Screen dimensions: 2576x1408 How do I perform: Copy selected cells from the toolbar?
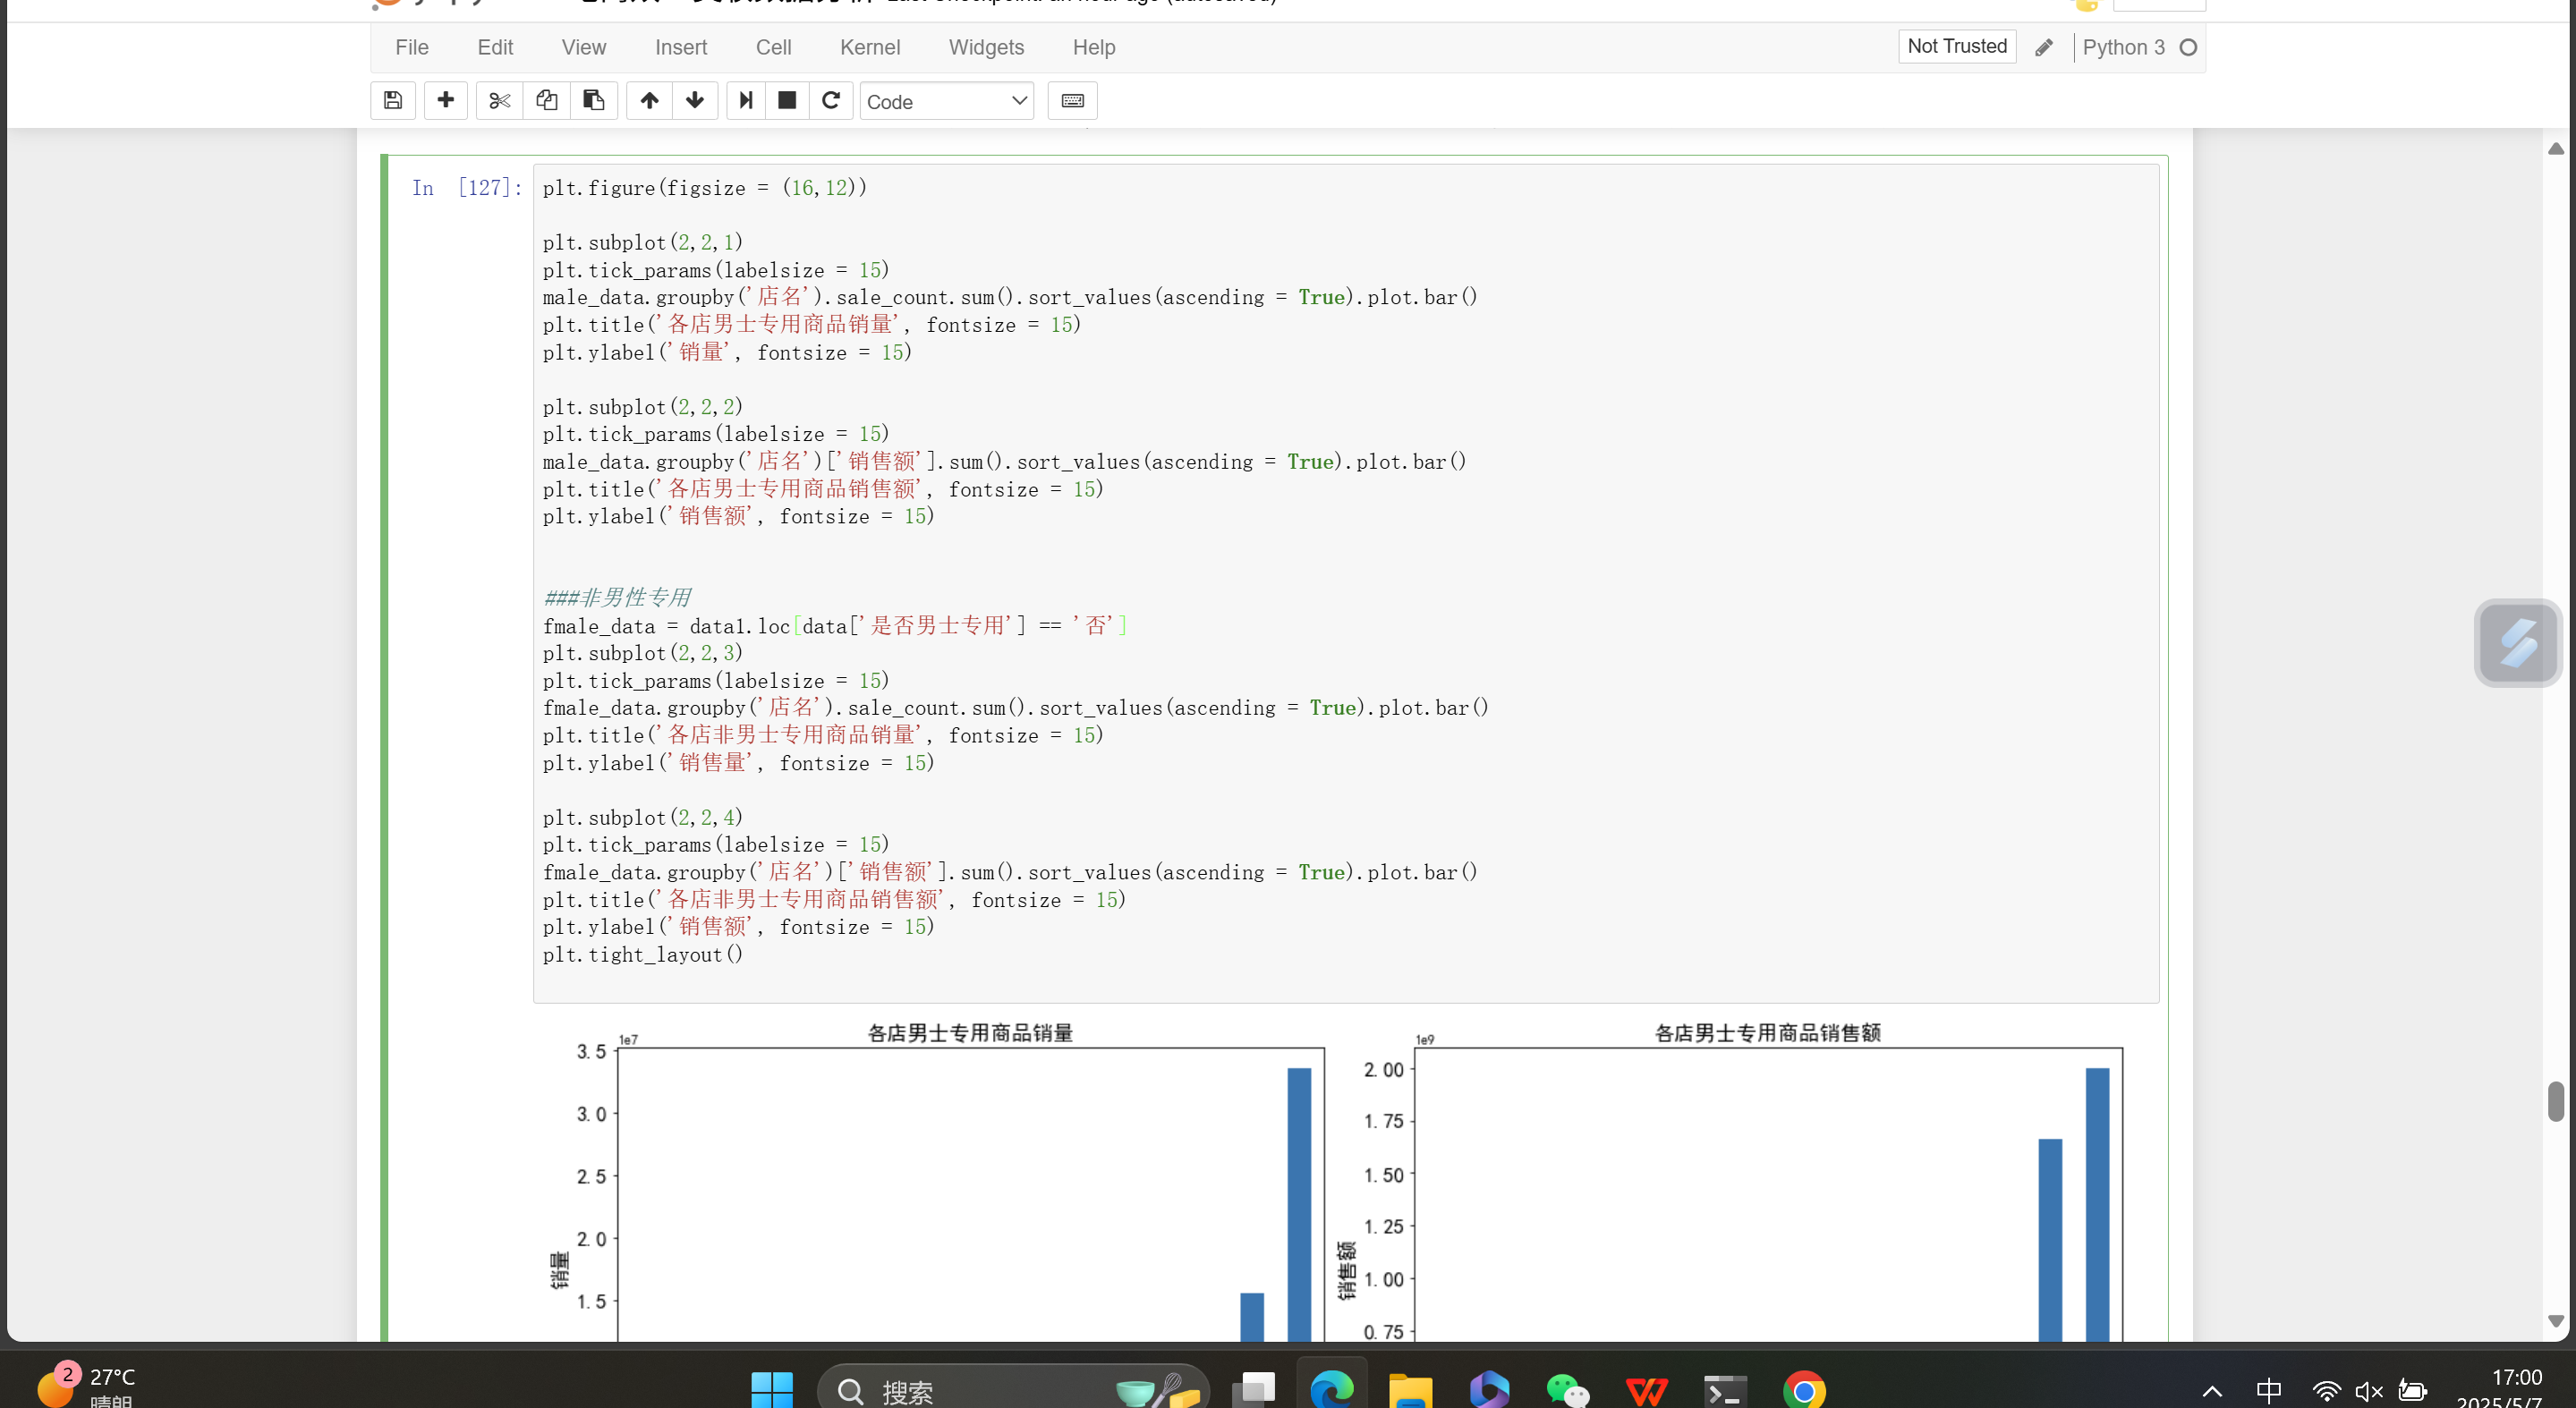pos(546,101)
